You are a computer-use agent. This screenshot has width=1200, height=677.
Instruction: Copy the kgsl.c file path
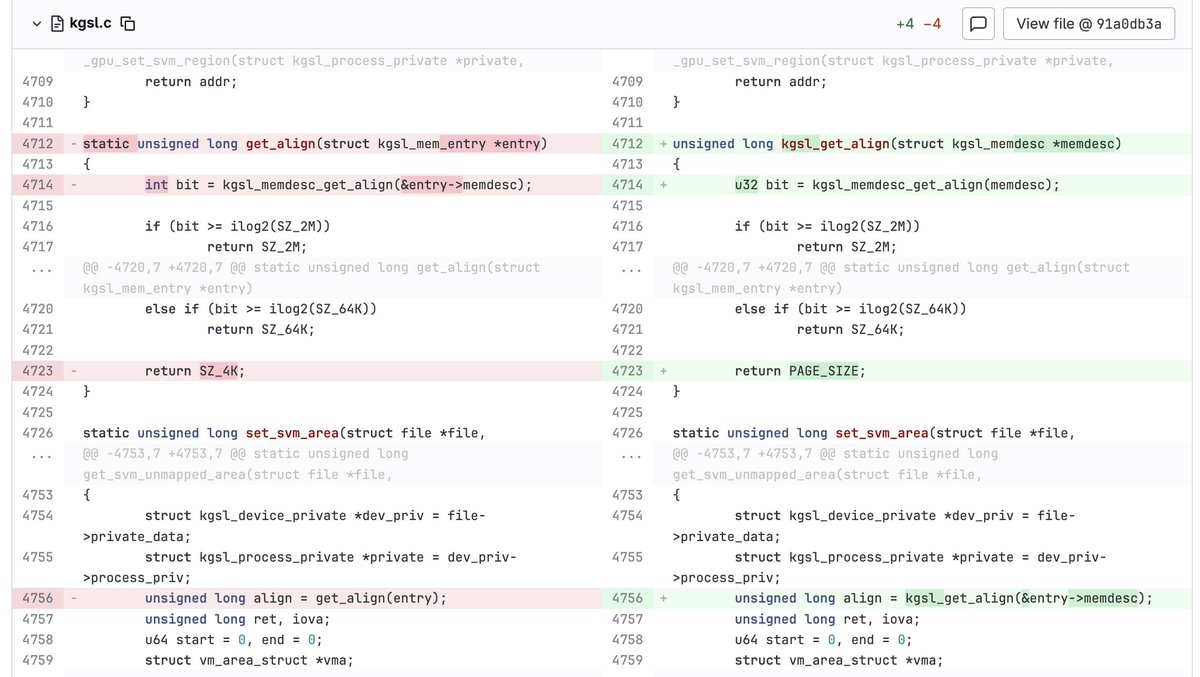pyautogui.click(x=128, y=23)
